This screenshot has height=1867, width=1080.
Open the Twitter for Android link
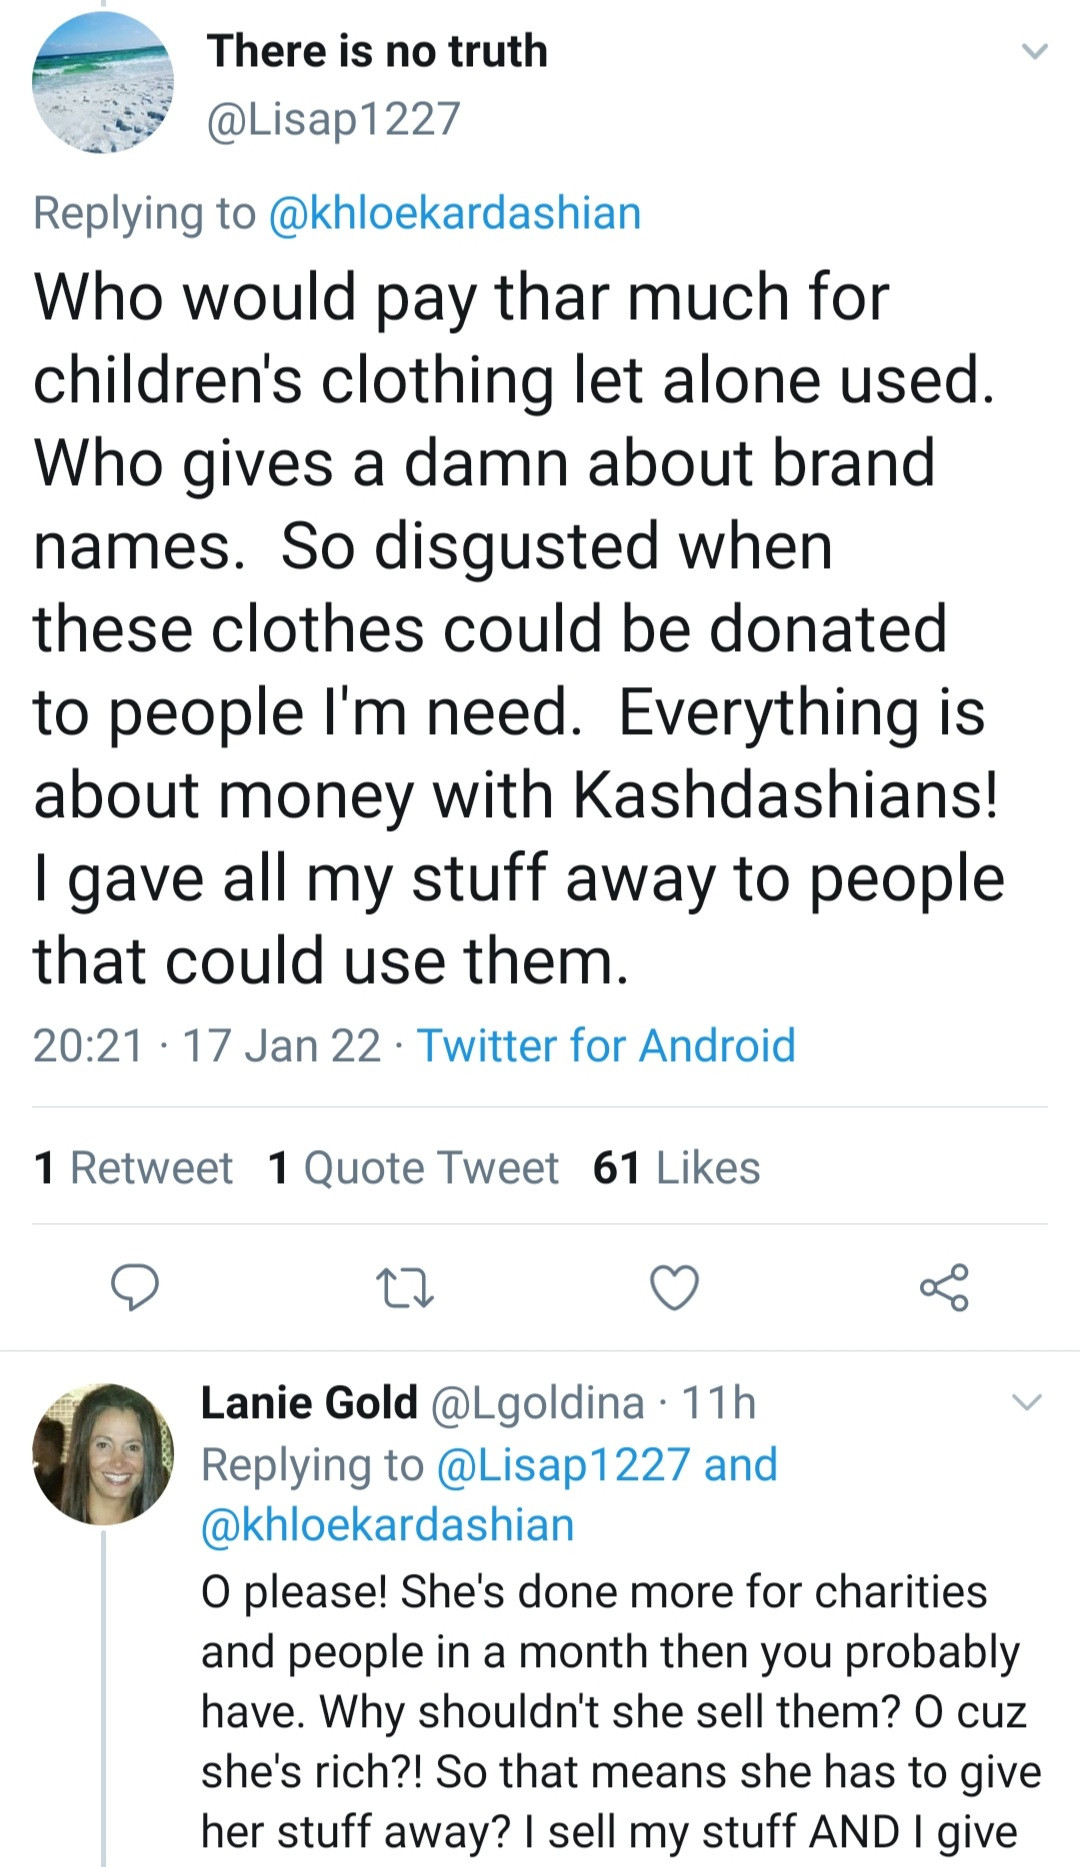(x=606, y=1046)
